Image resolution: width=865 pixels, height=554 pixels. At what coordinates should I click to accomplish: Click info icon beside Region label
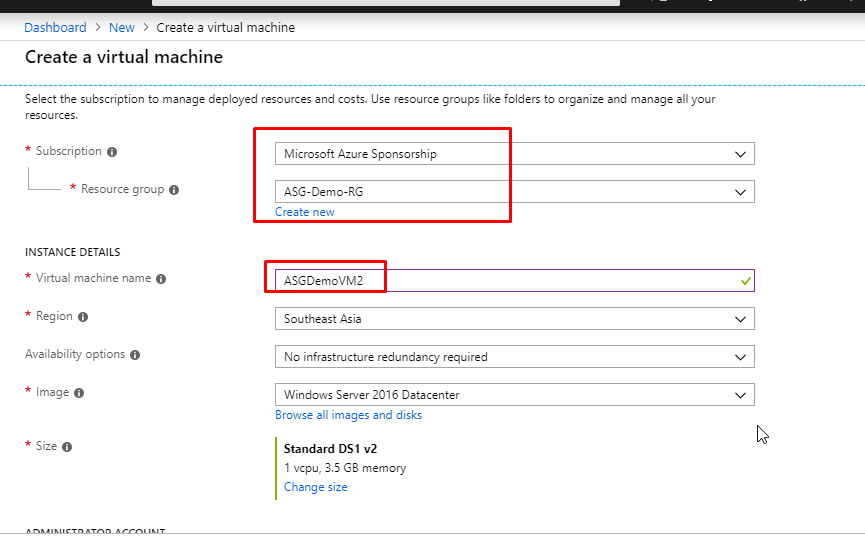click(x=83, y=317)
